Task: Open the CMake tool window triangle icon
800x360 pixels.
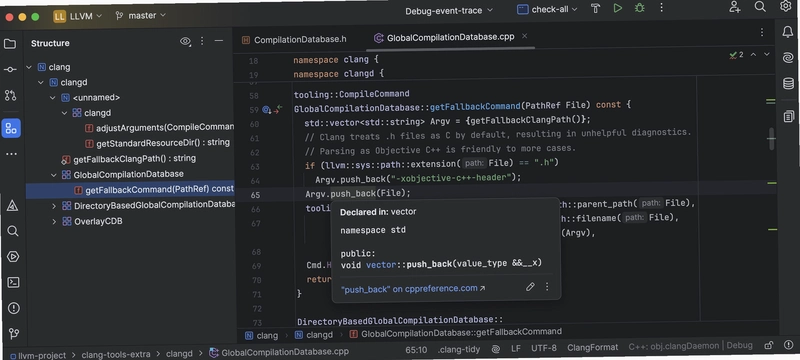Action: pyautogui.click(x=12, y=205)
